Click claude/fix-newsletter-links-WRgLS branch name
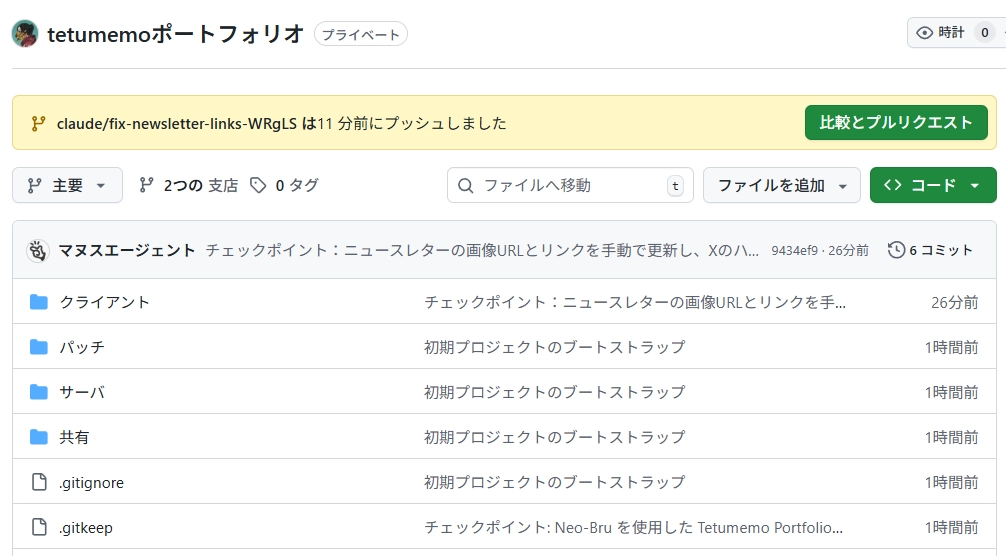Screen dimensions: 1006x556 point(177,123)
